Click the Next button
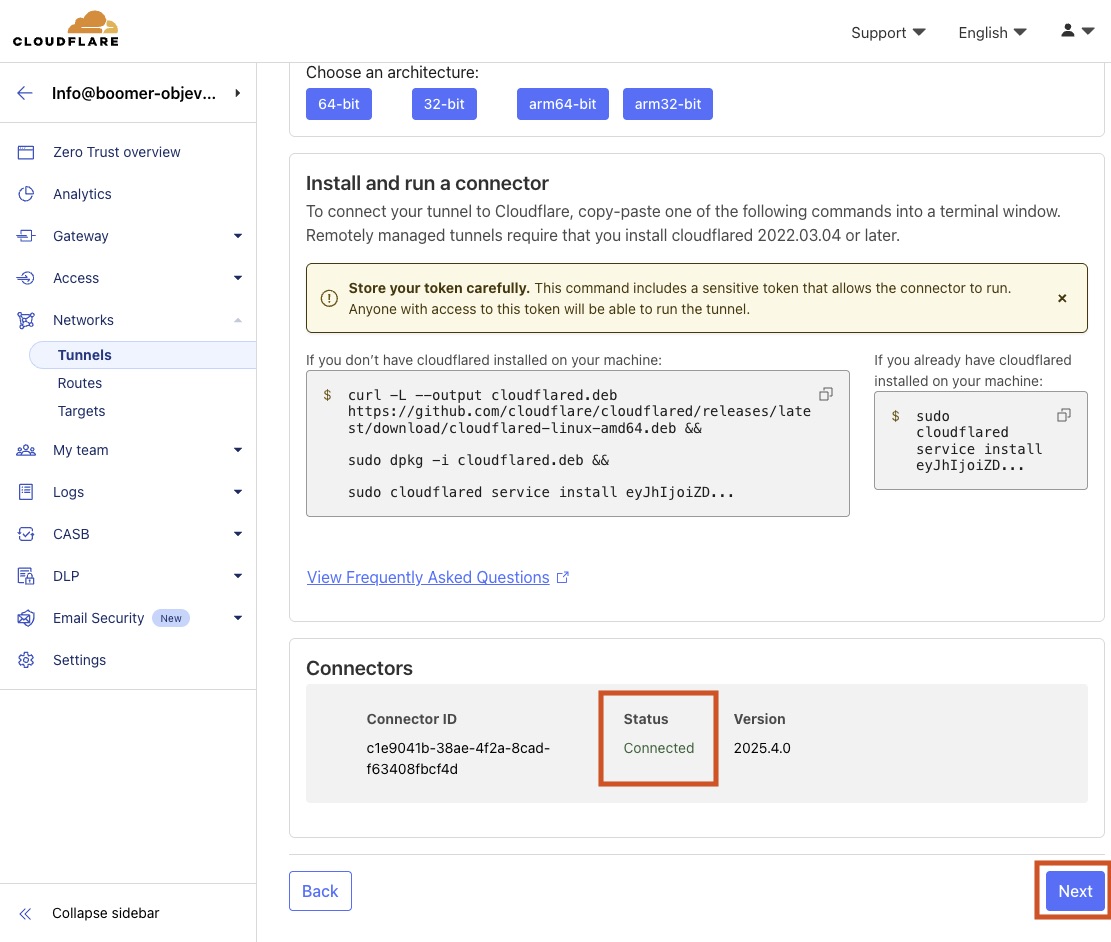Image resolution: width=1111 pixels, height=942 pixels. pos(1075,891)
